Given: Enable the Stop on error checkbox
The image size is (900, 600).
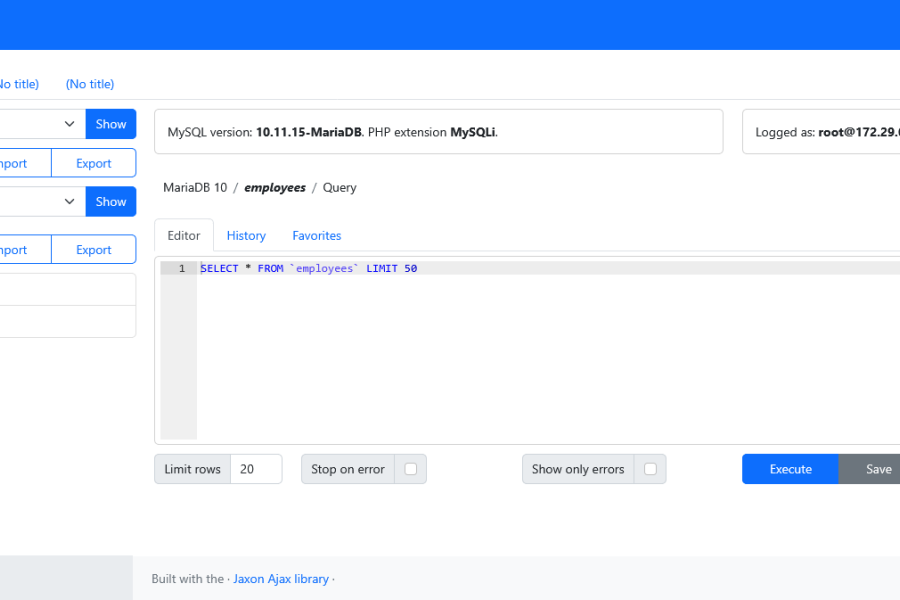Looking at the screenshot, I should point(410,469).
